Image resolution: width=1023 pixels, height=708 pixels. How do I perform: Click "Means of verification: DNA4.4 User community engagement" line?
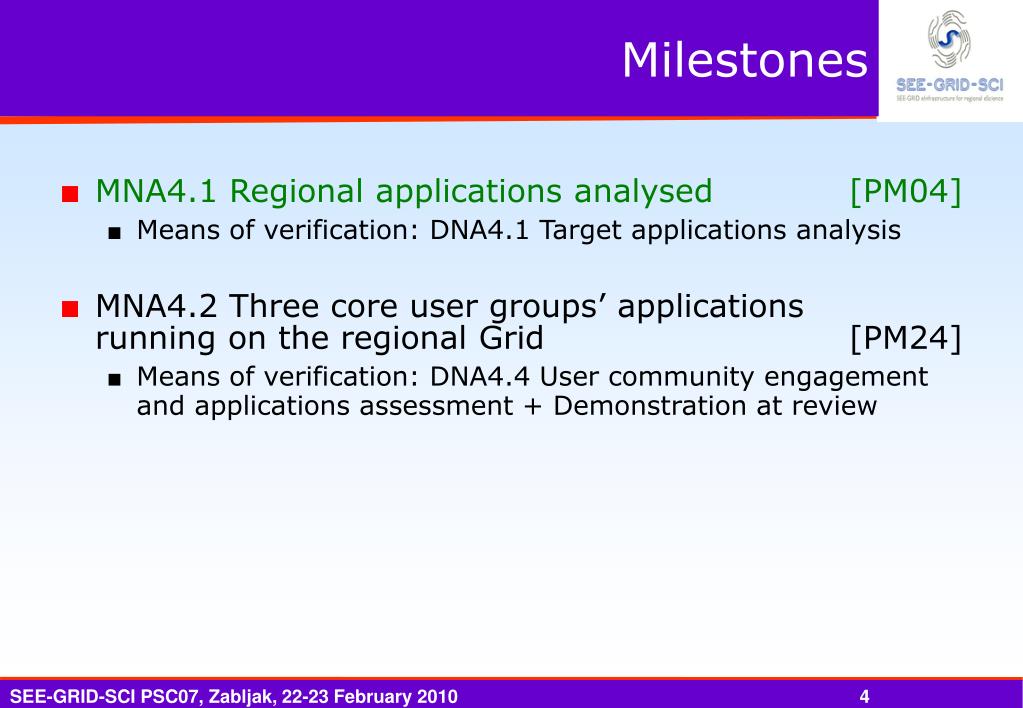click(532, 377)
